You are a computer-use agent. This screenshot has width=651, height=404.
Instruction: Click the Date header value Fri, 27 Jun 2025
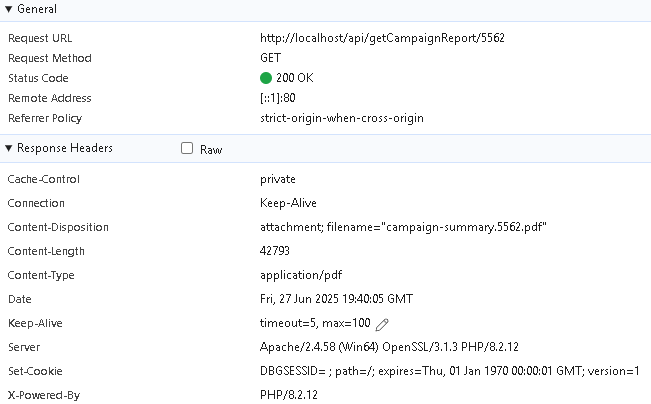click(336, 299)
